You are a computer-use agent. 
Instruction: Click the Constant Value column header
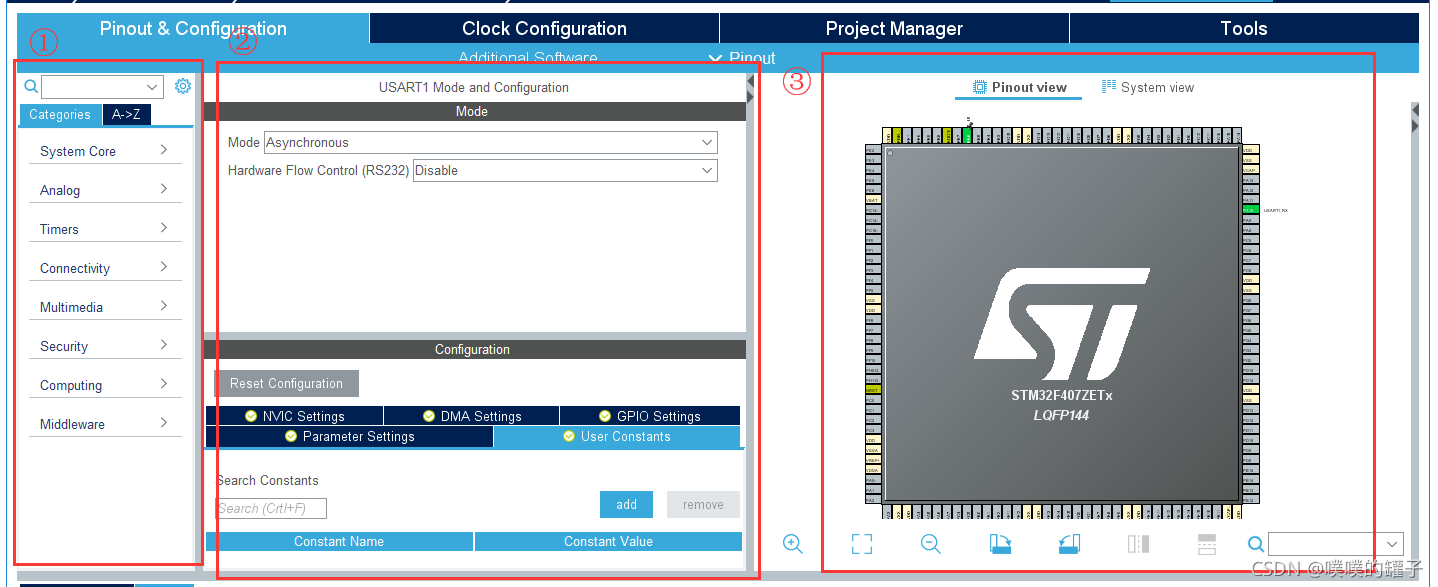pos(608,541)
